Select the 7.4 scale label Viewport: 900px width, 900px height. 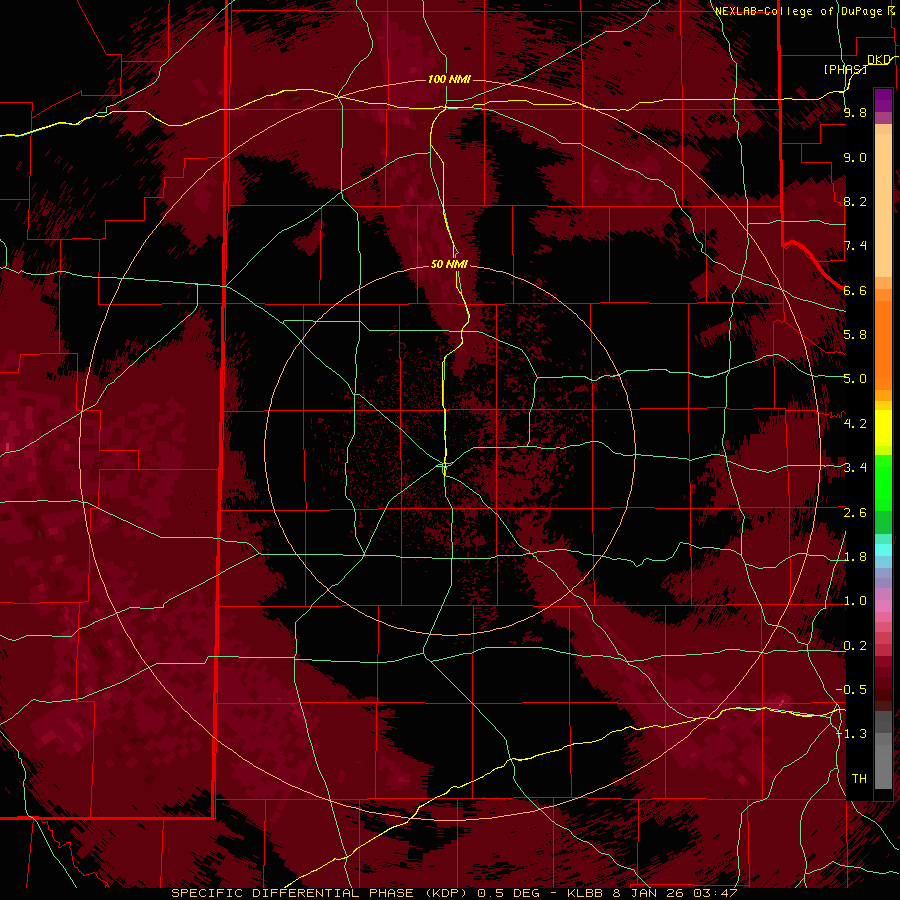pyautogui.click(x=855, y=246)
